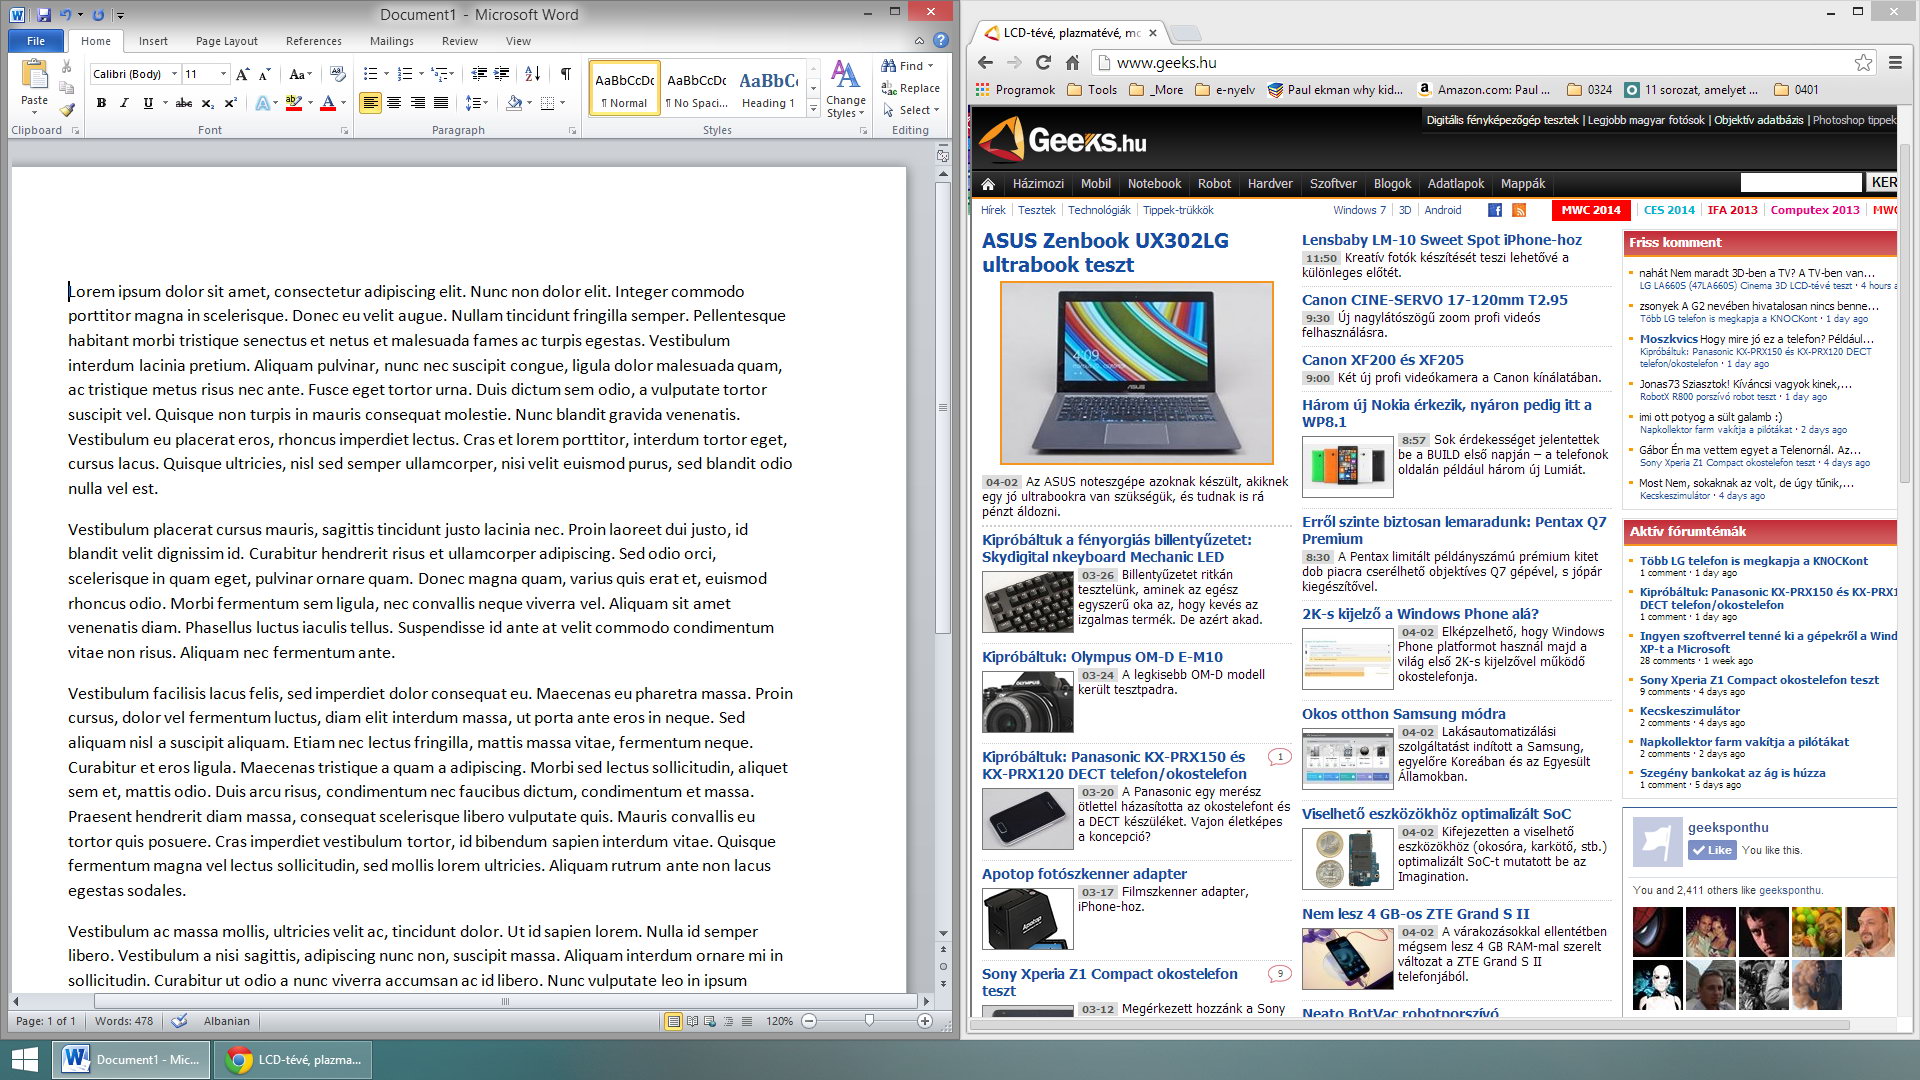Switch to the Insert ribbon tab

coord(153,41)
